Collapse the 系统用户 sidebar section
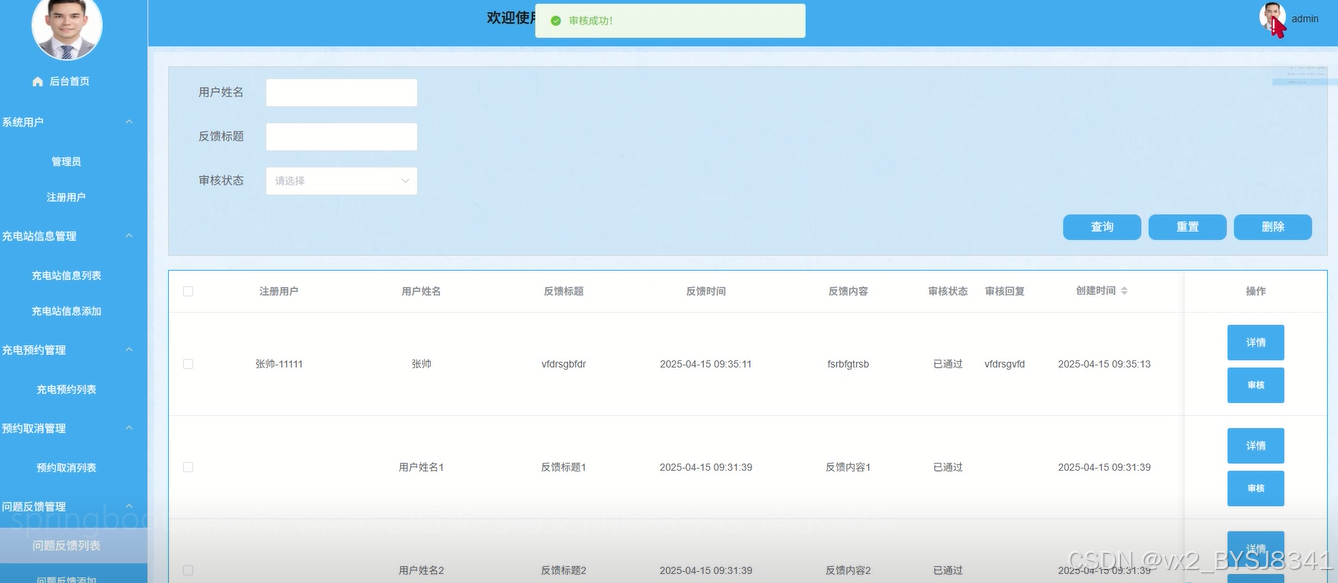Viewport: 1338px width, 583px height. pyautogui.click(x=129, y=122)
